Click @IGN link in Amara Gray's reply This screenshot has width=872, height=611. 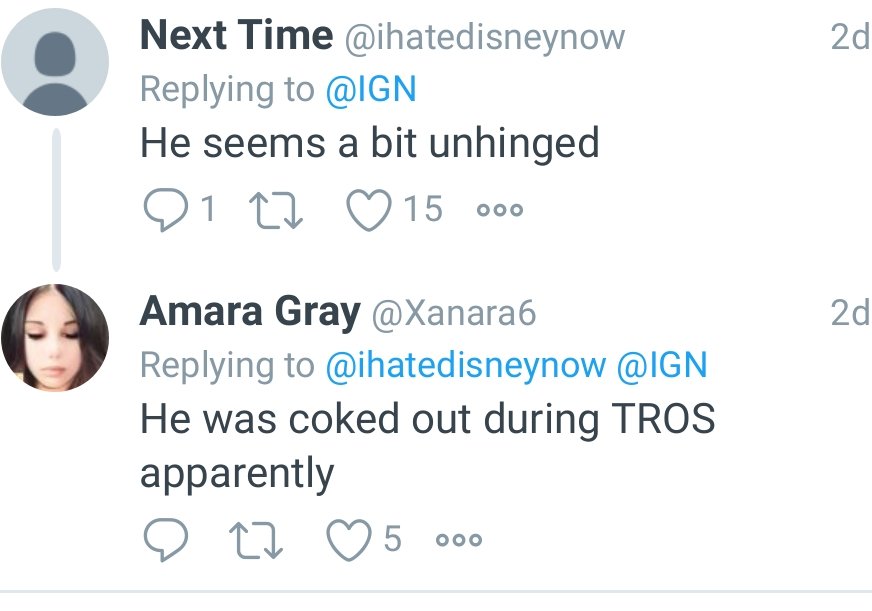[x=662, y=366]
